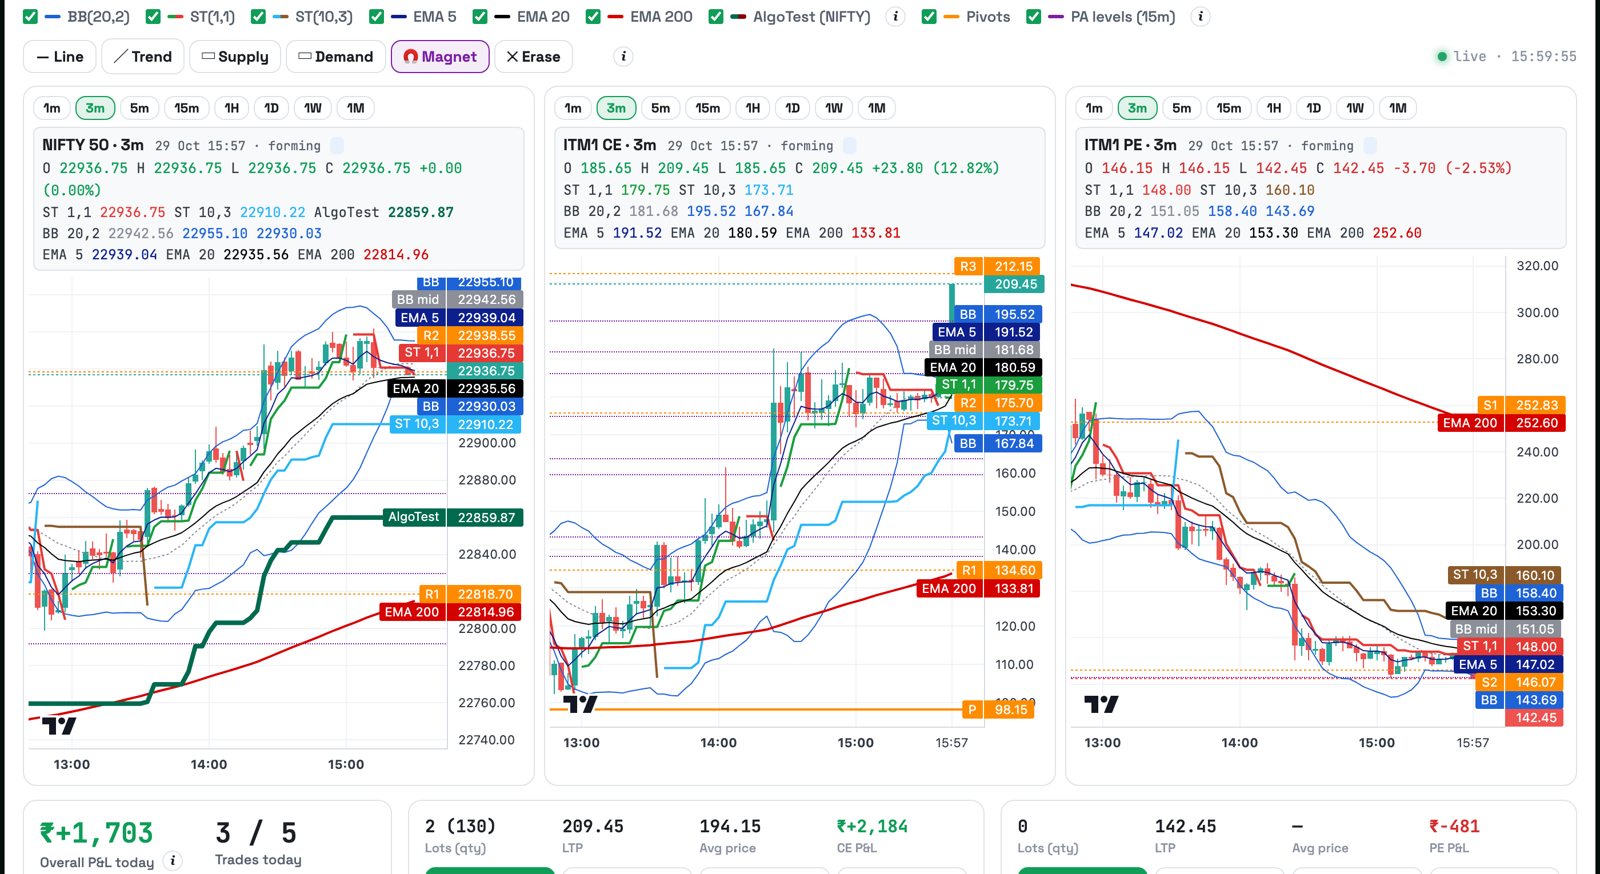This screenshot has width=1600, height=874.
Task: Turn off the EMA 200 overlay
Action: click(x=593, y=16)
